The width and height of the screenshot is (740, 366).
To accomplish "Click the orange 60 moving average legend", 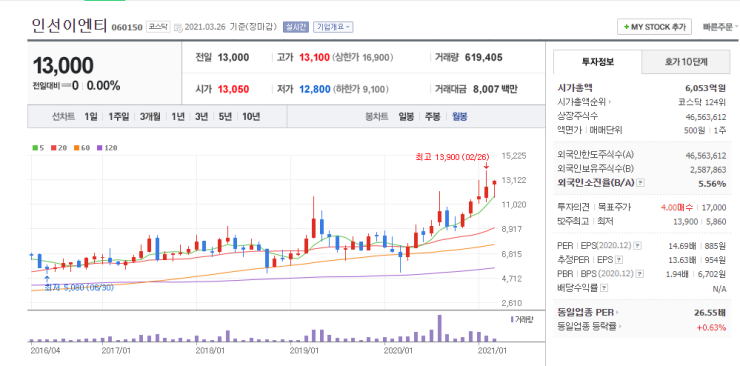I will click(81, 148).
